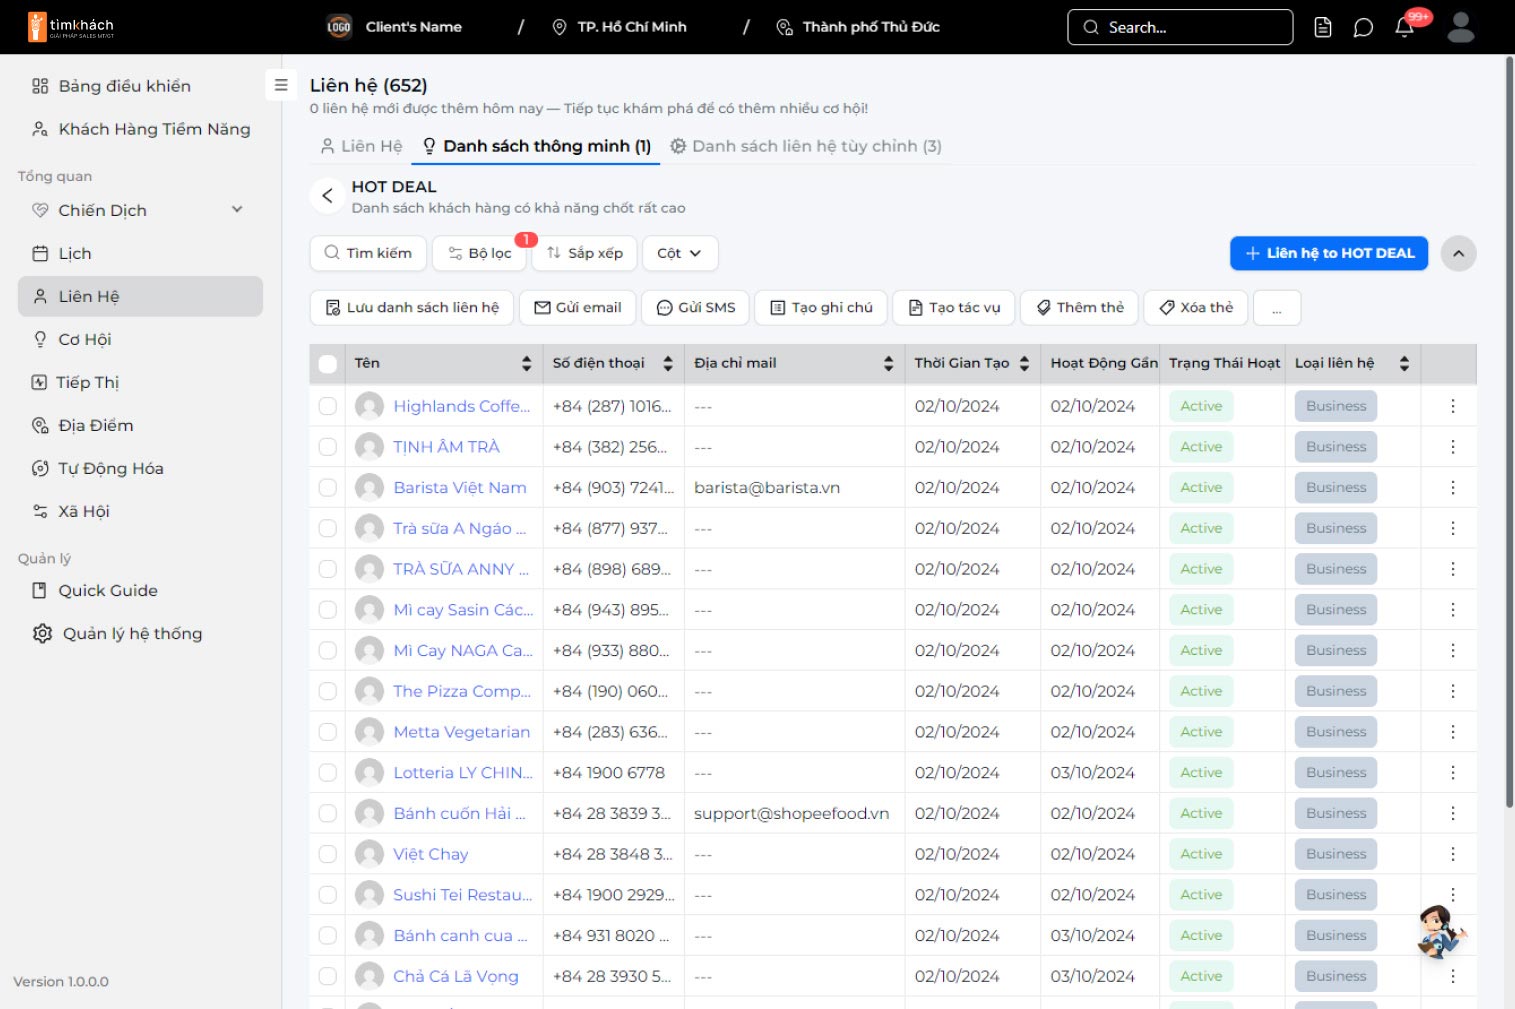Tick the checkbox for TỊNH ÂM TRÀ row
This screenshot has height=1009, width=1515.
coord(327,447)
